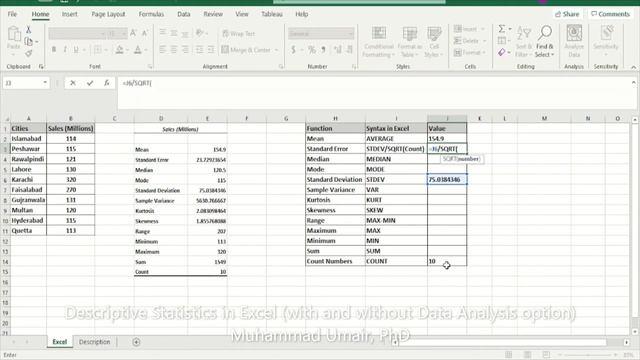Image resolution: width=640 pixels, height=360 pixels.
Task: Click the AutoSum sigma icon
Action: [502, 29]
